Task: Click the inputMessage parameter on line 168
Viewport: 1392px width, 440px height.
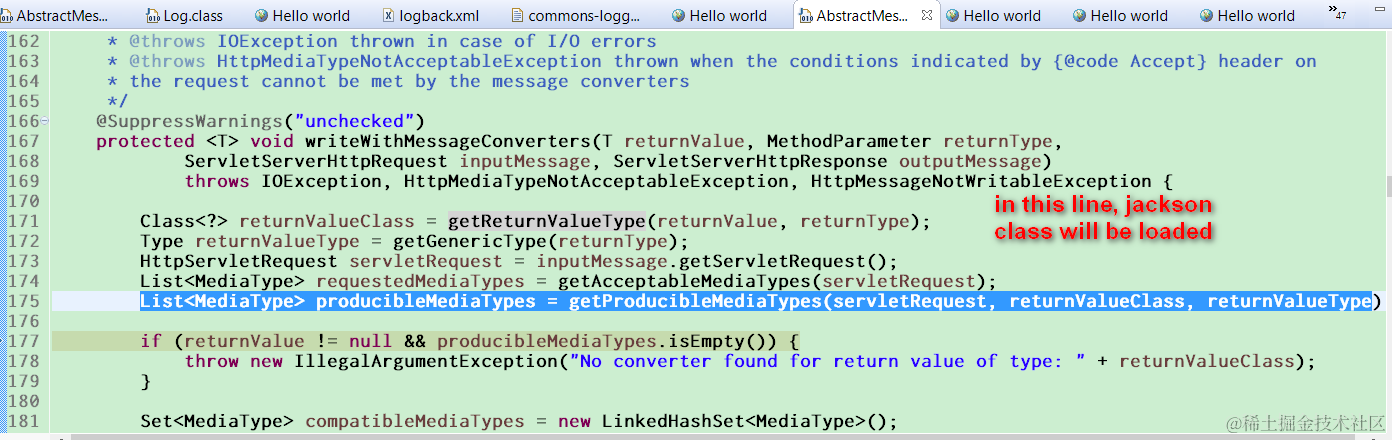Action: tap(524, 161)
